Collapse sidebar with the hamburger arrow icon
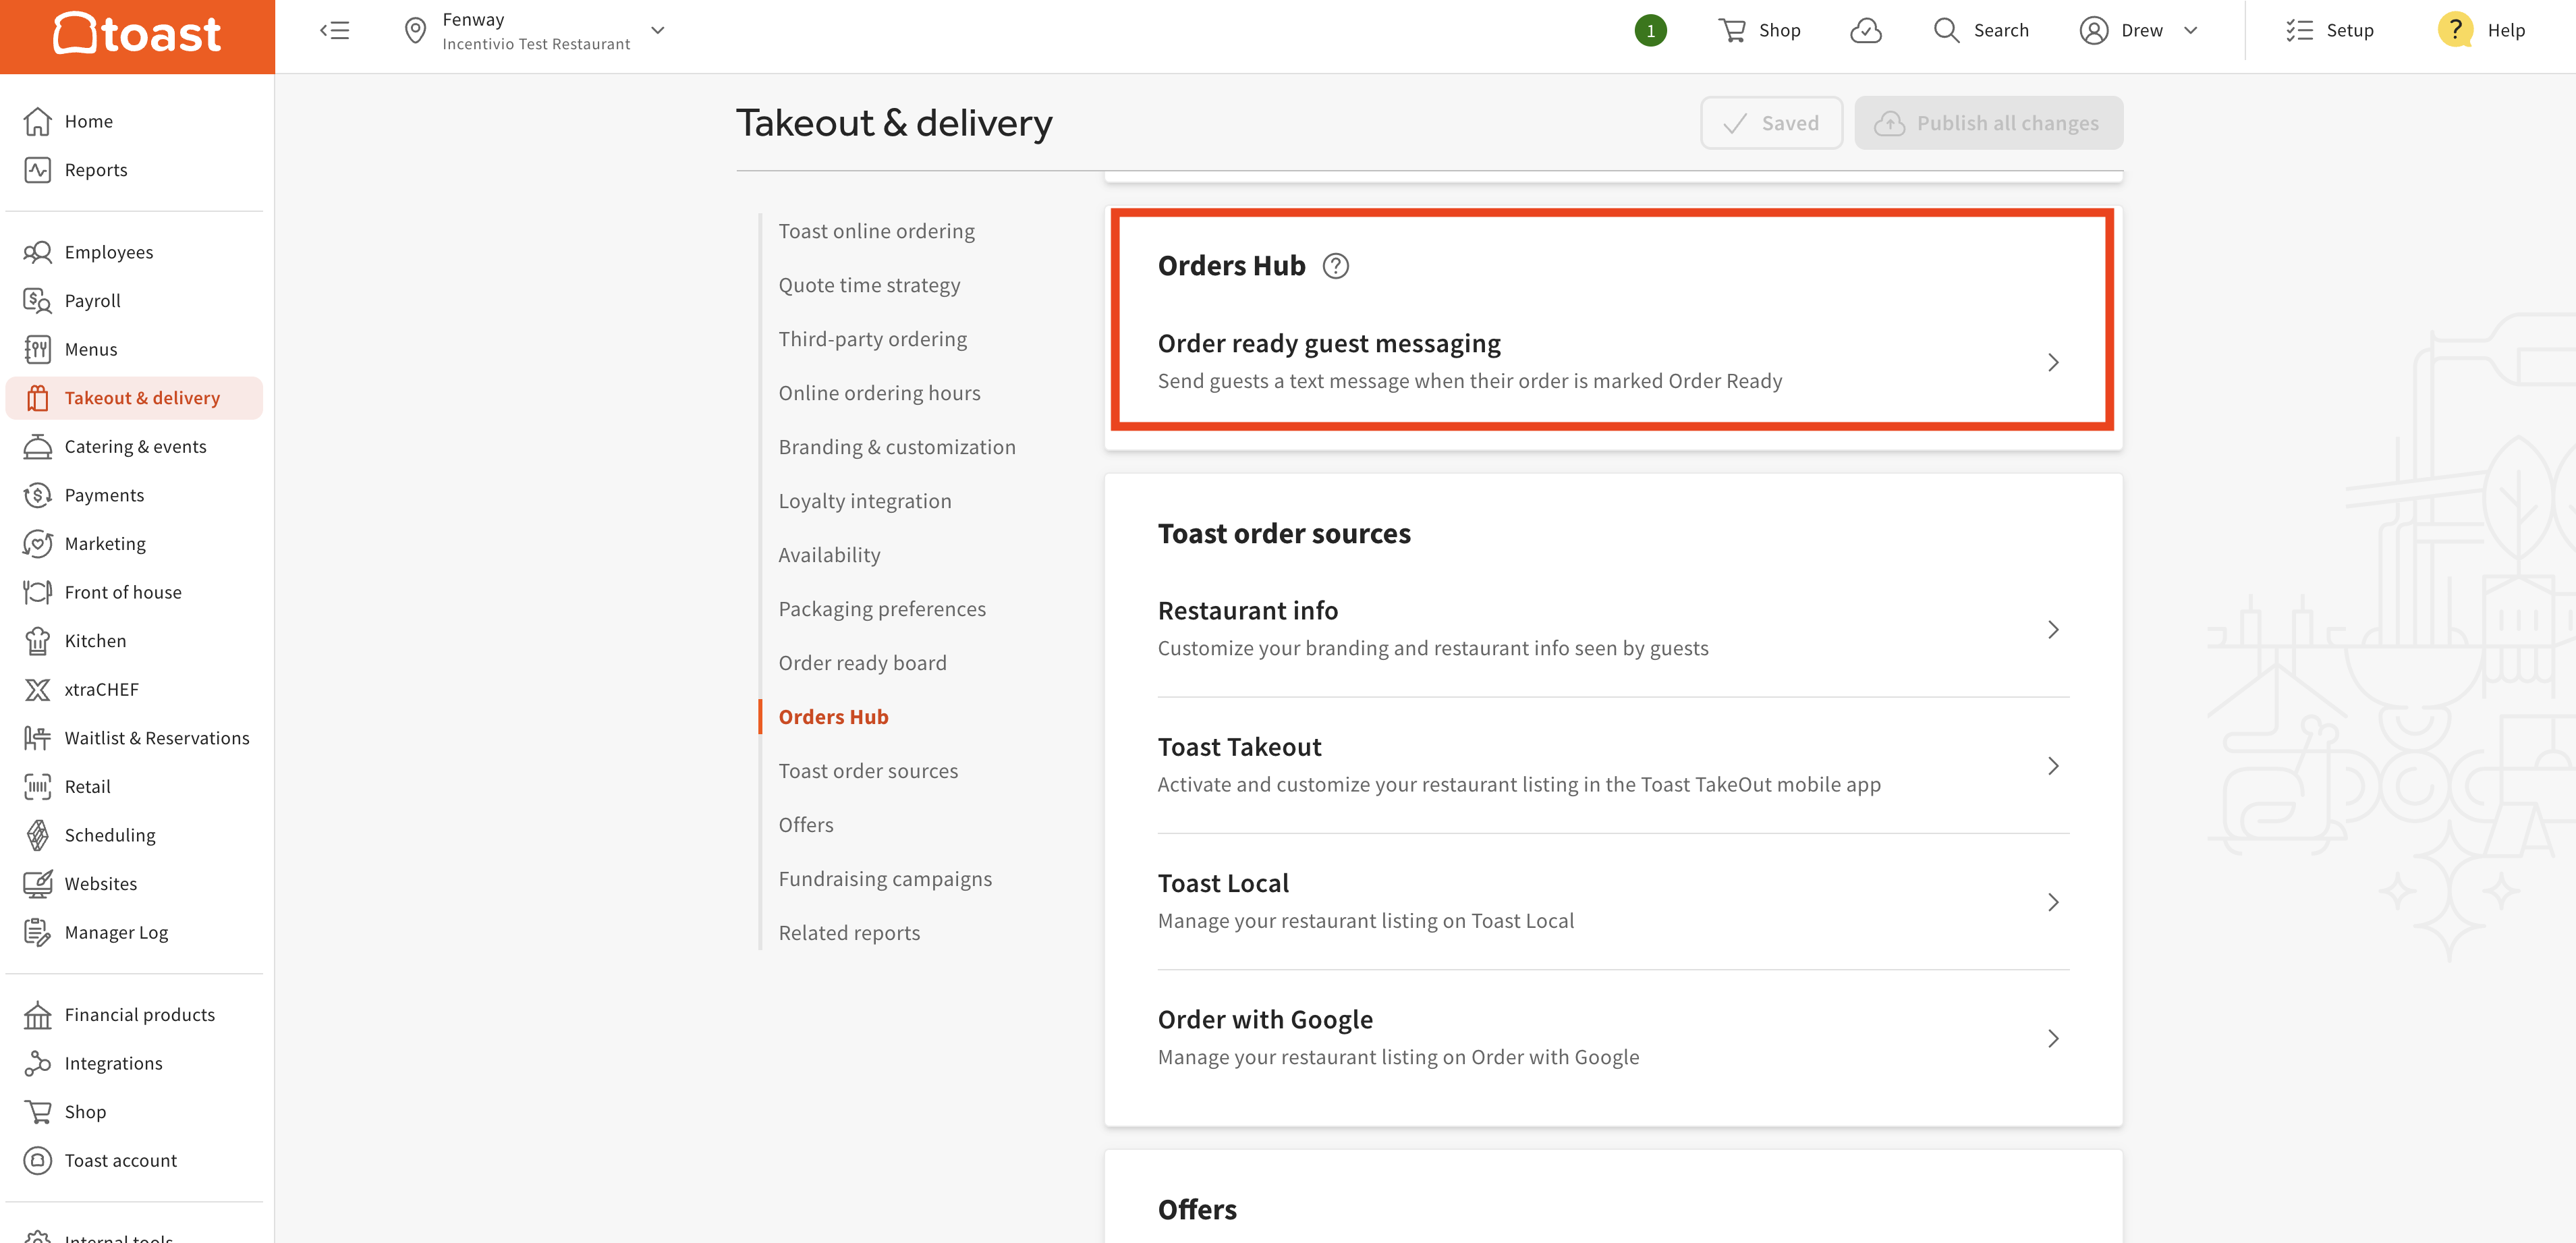The image size is (2576, 1243). (335, 30)
